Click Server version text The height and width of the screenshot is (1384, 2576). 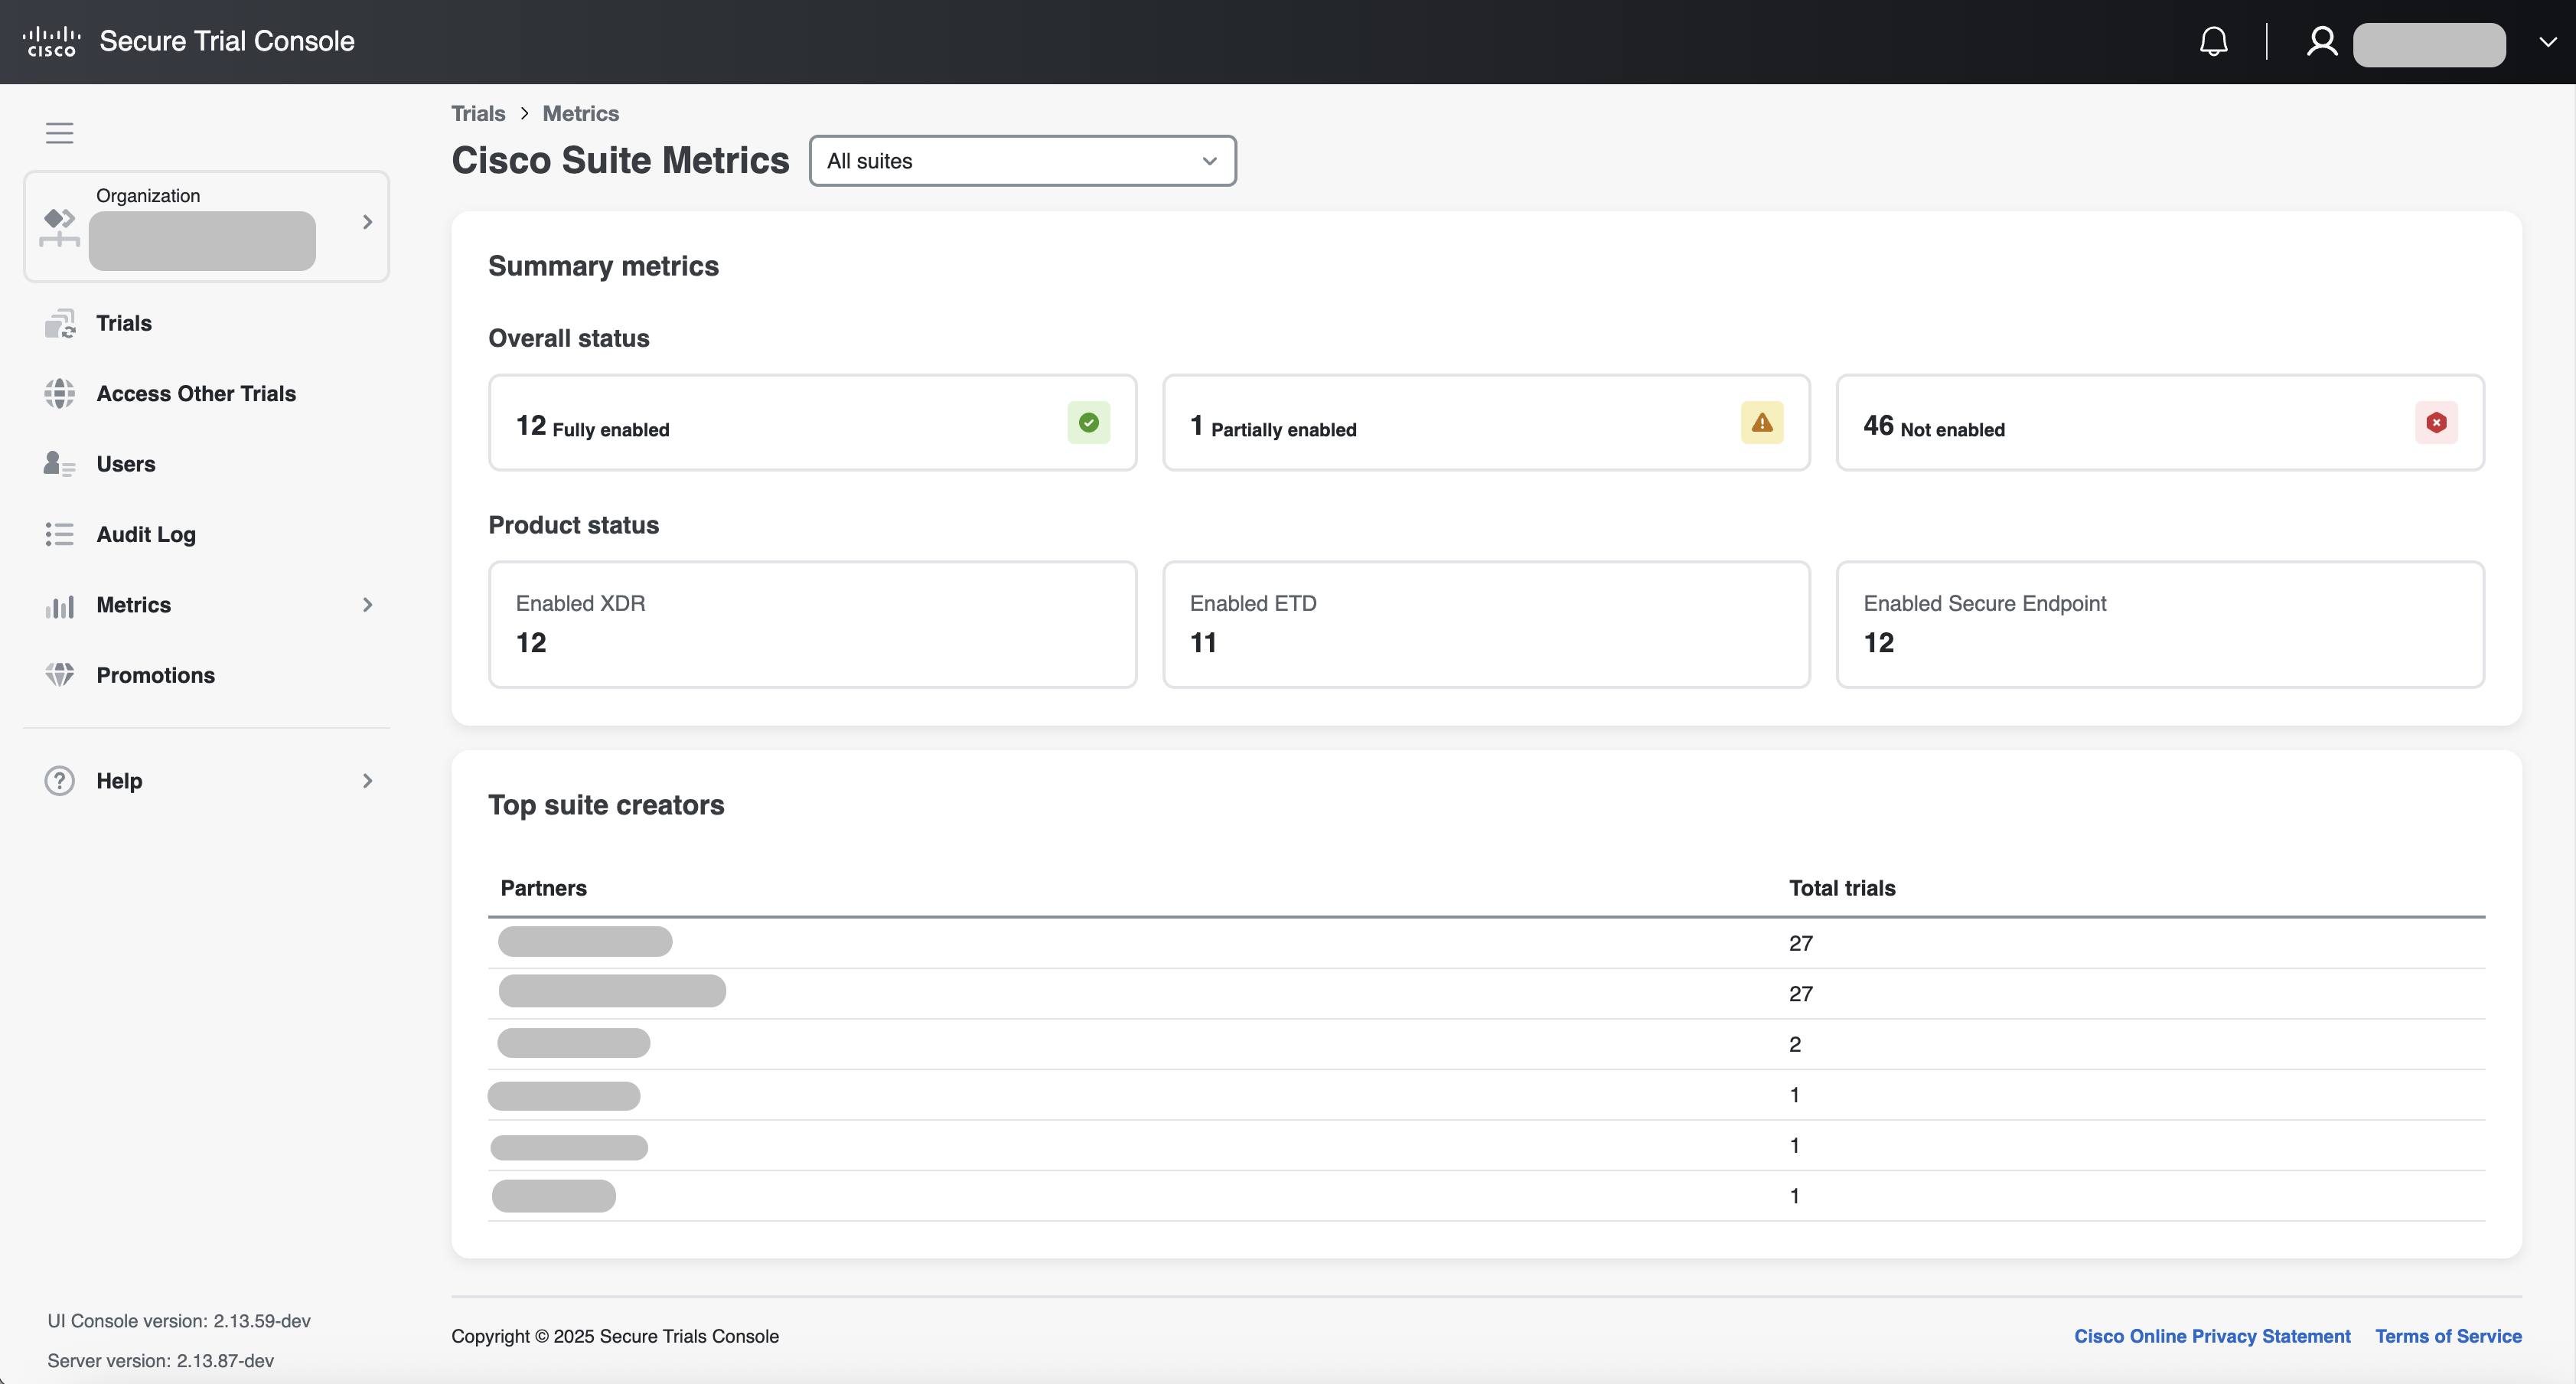click(x=160, y=1361)
